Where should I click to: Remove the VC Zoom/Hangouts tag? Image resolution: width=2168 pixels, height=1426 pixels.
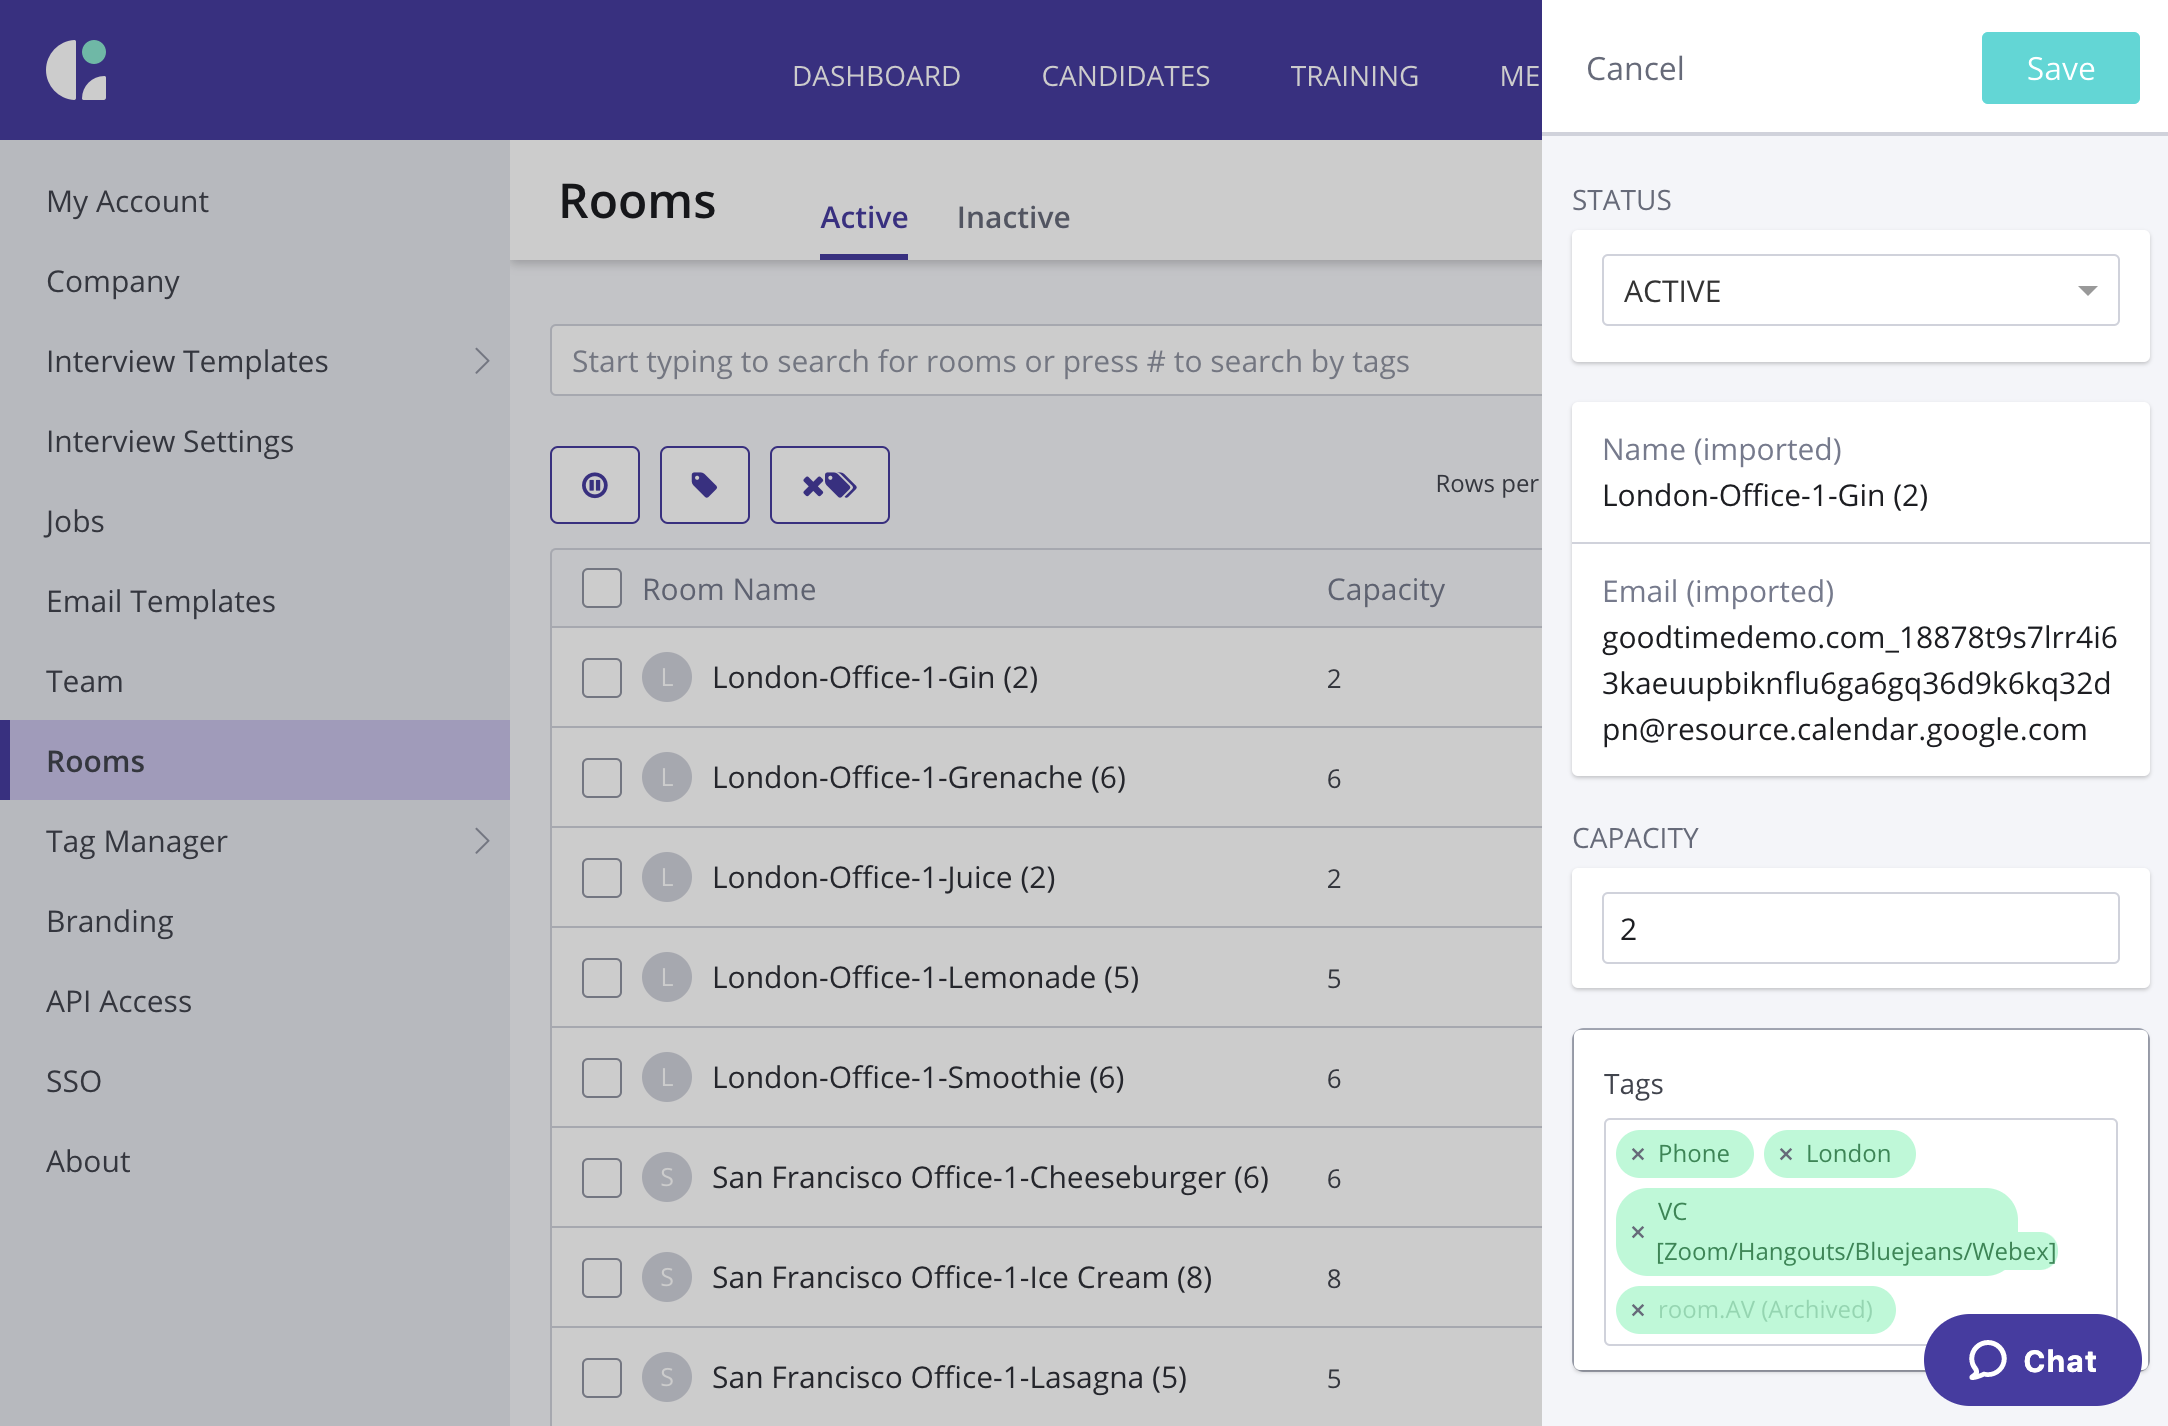coord(1638,1232)
